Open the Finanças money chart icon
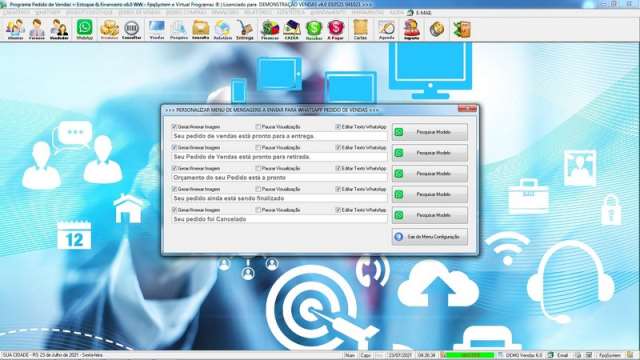 (270, 29)
